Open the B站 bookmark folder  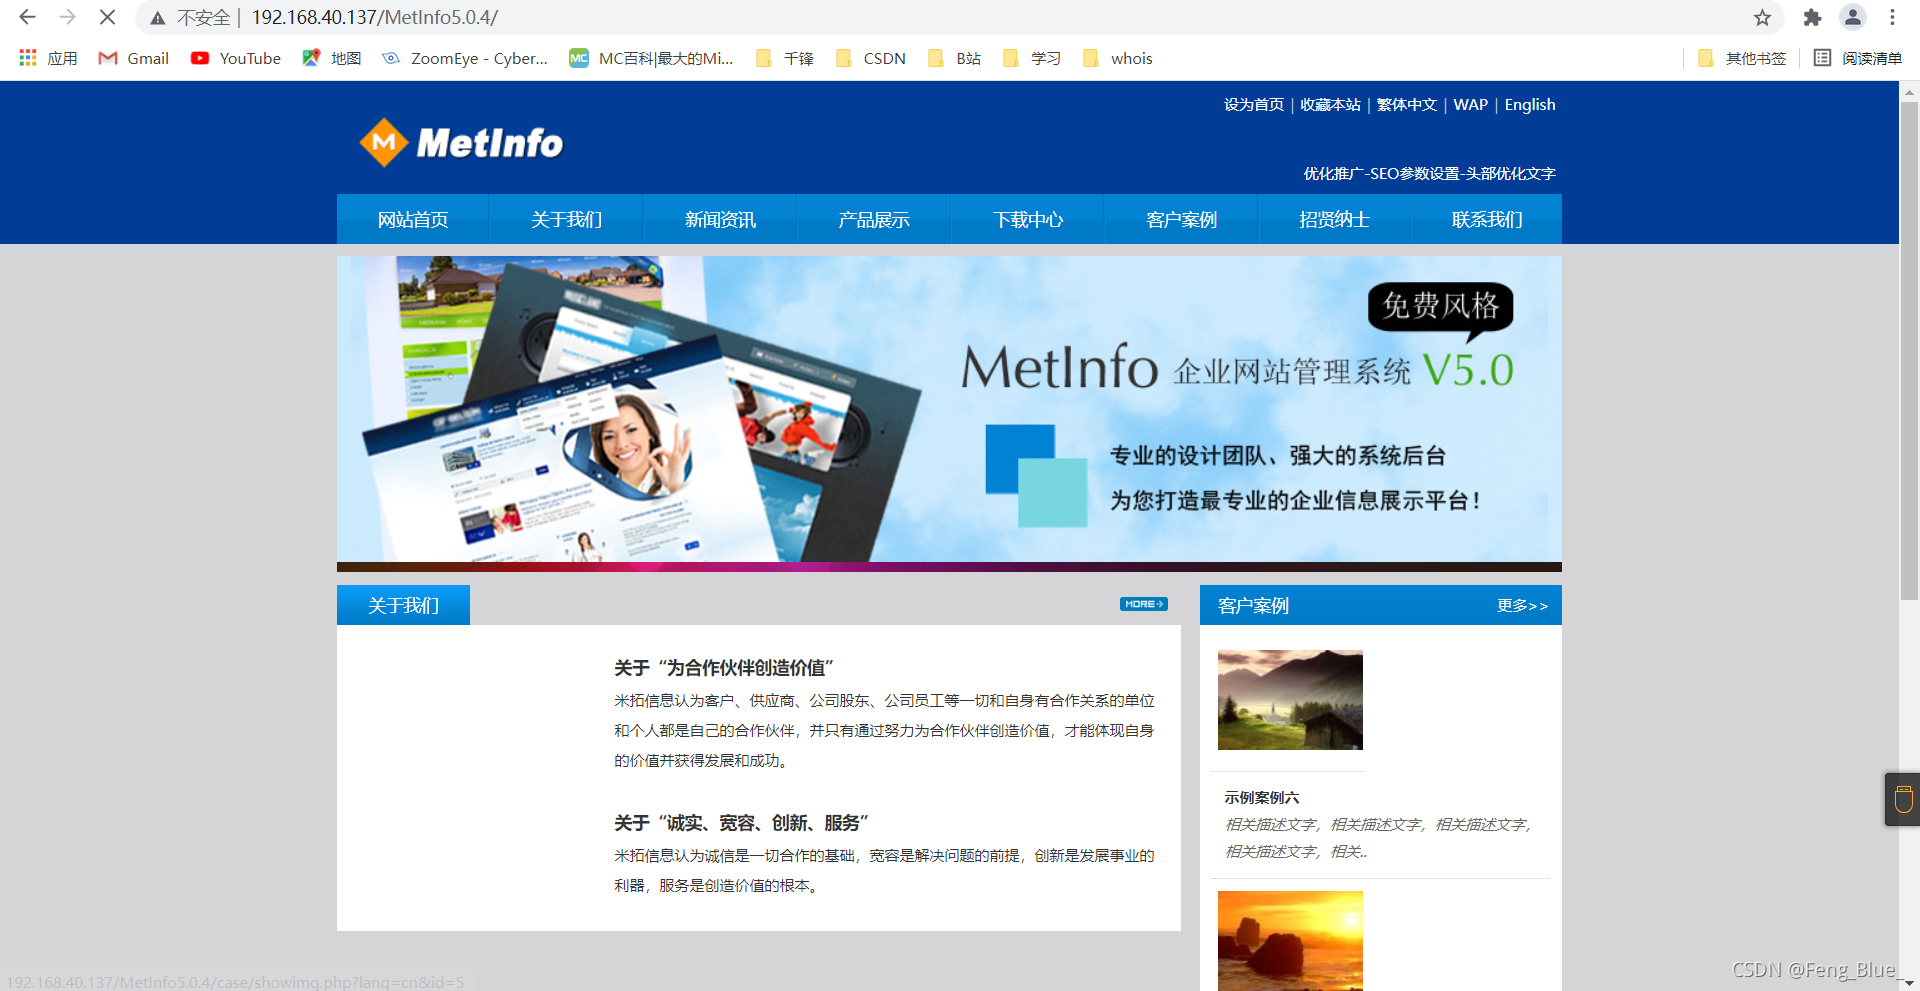tap(955, 58)
